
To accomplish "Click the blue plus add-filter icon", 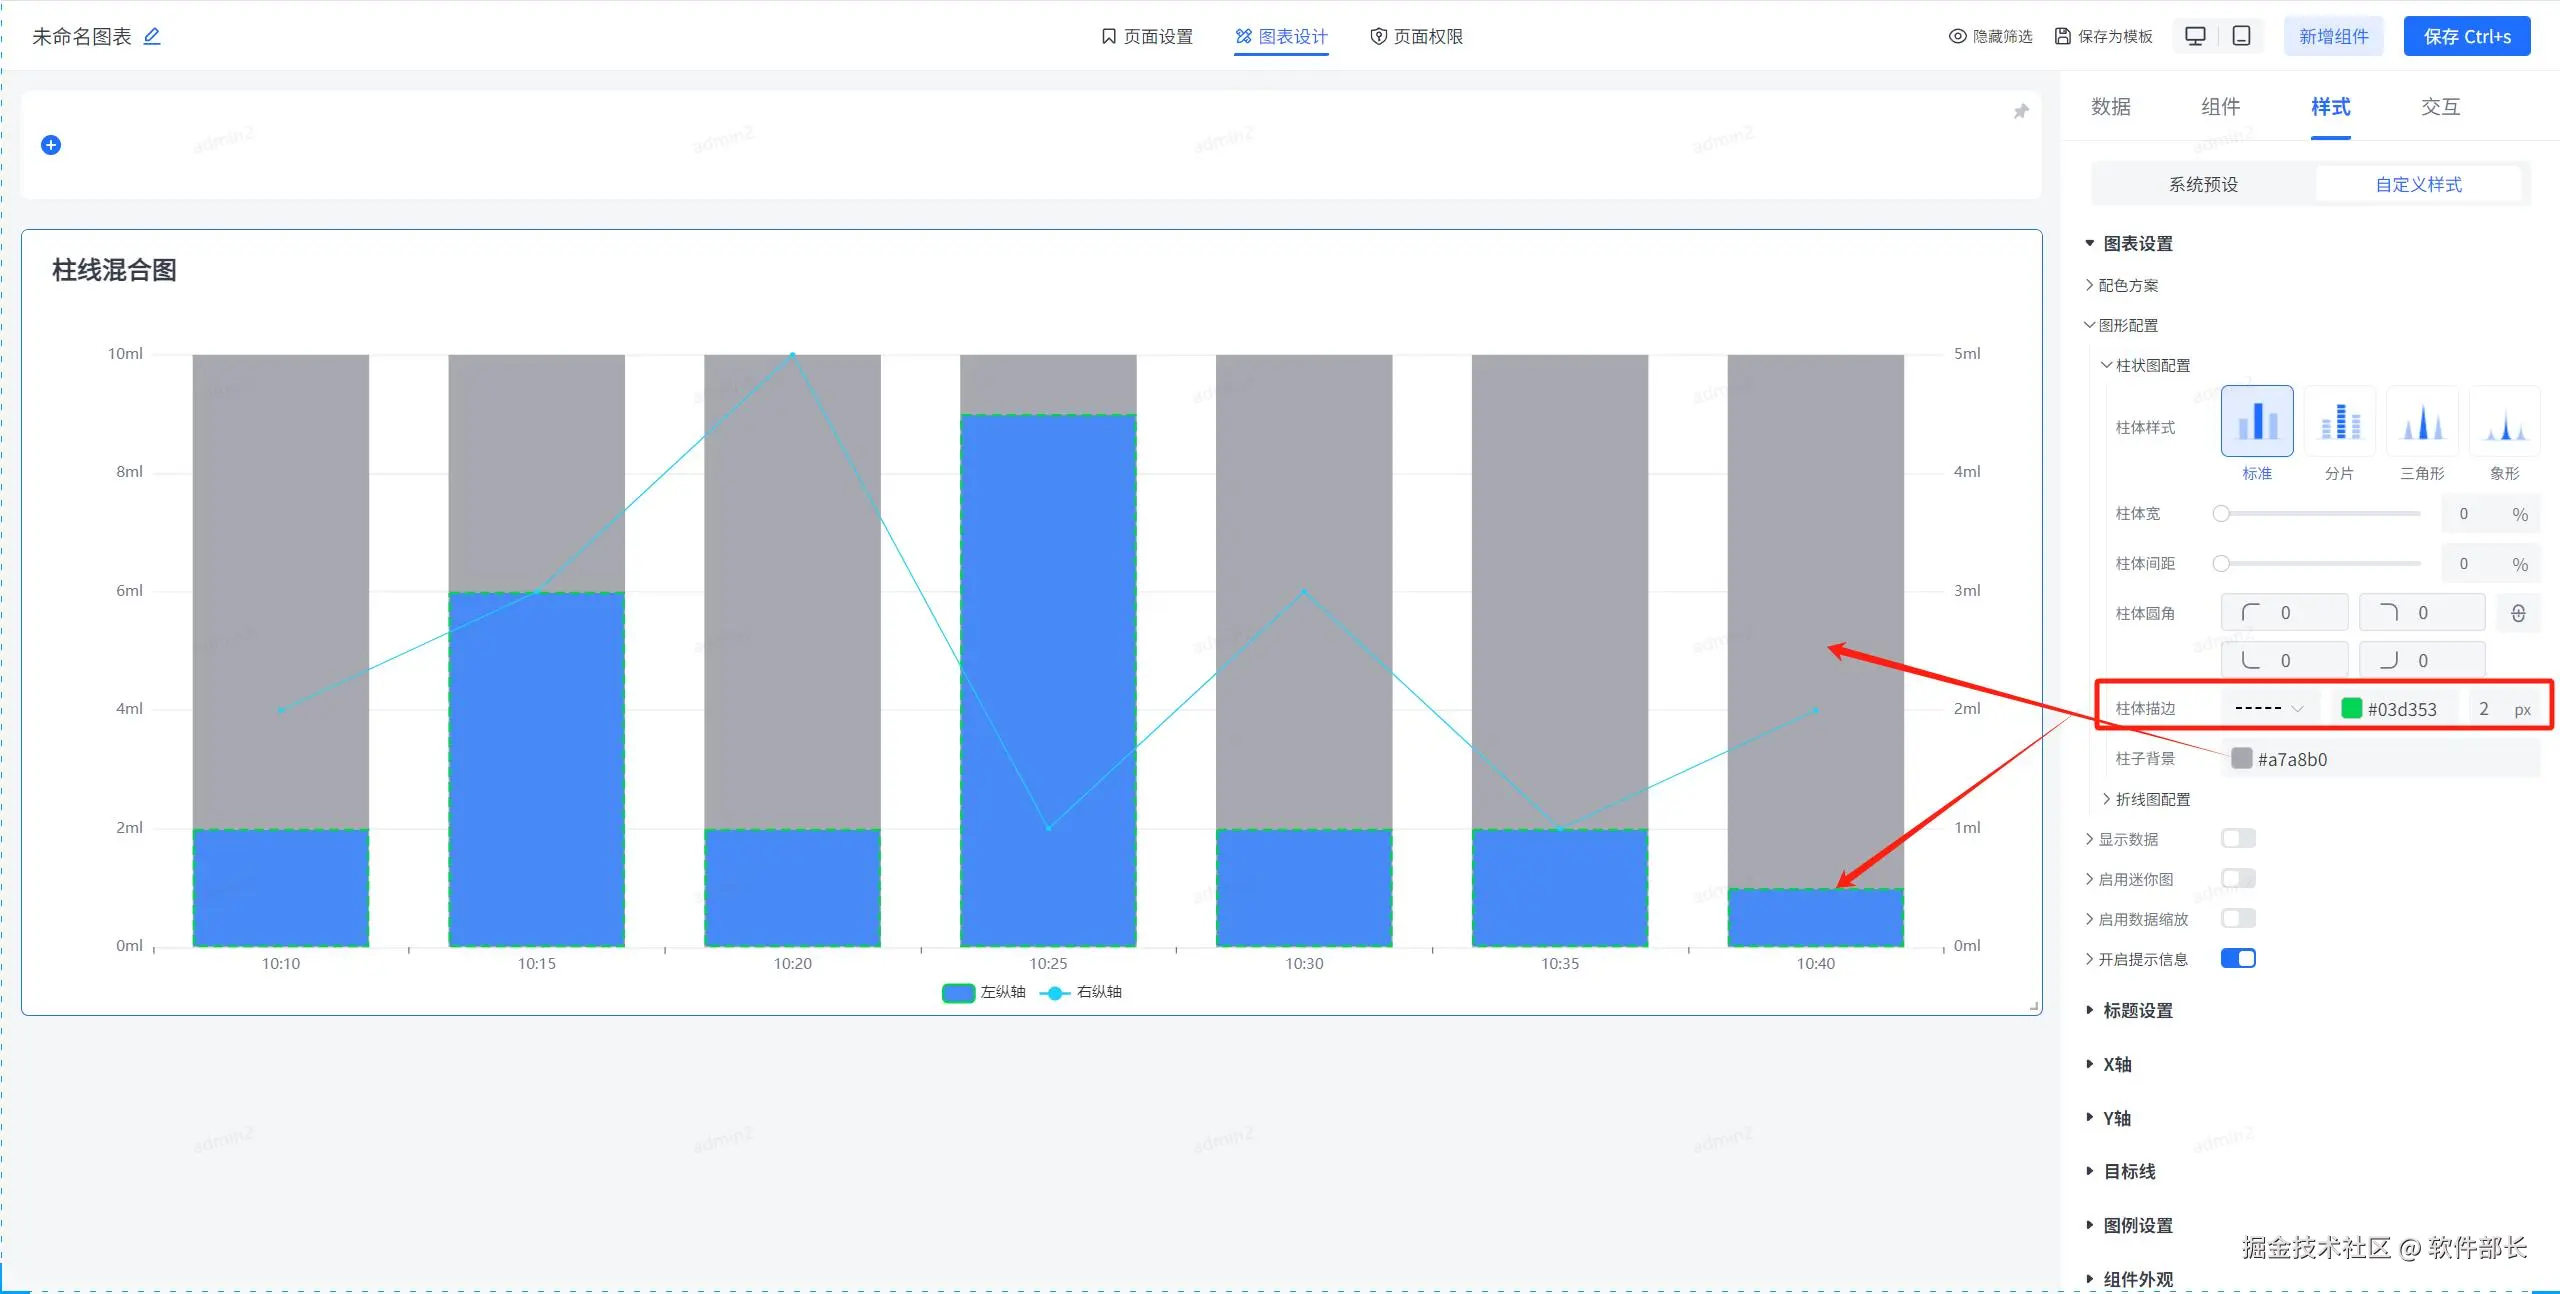I will (51, 145).
